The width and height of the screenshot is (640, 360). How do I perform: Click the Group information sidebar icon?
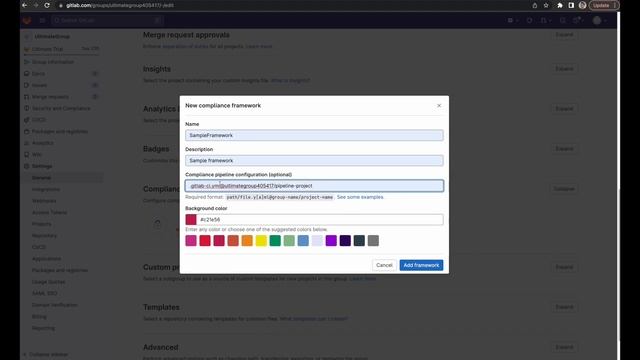(x=27, y=62)
